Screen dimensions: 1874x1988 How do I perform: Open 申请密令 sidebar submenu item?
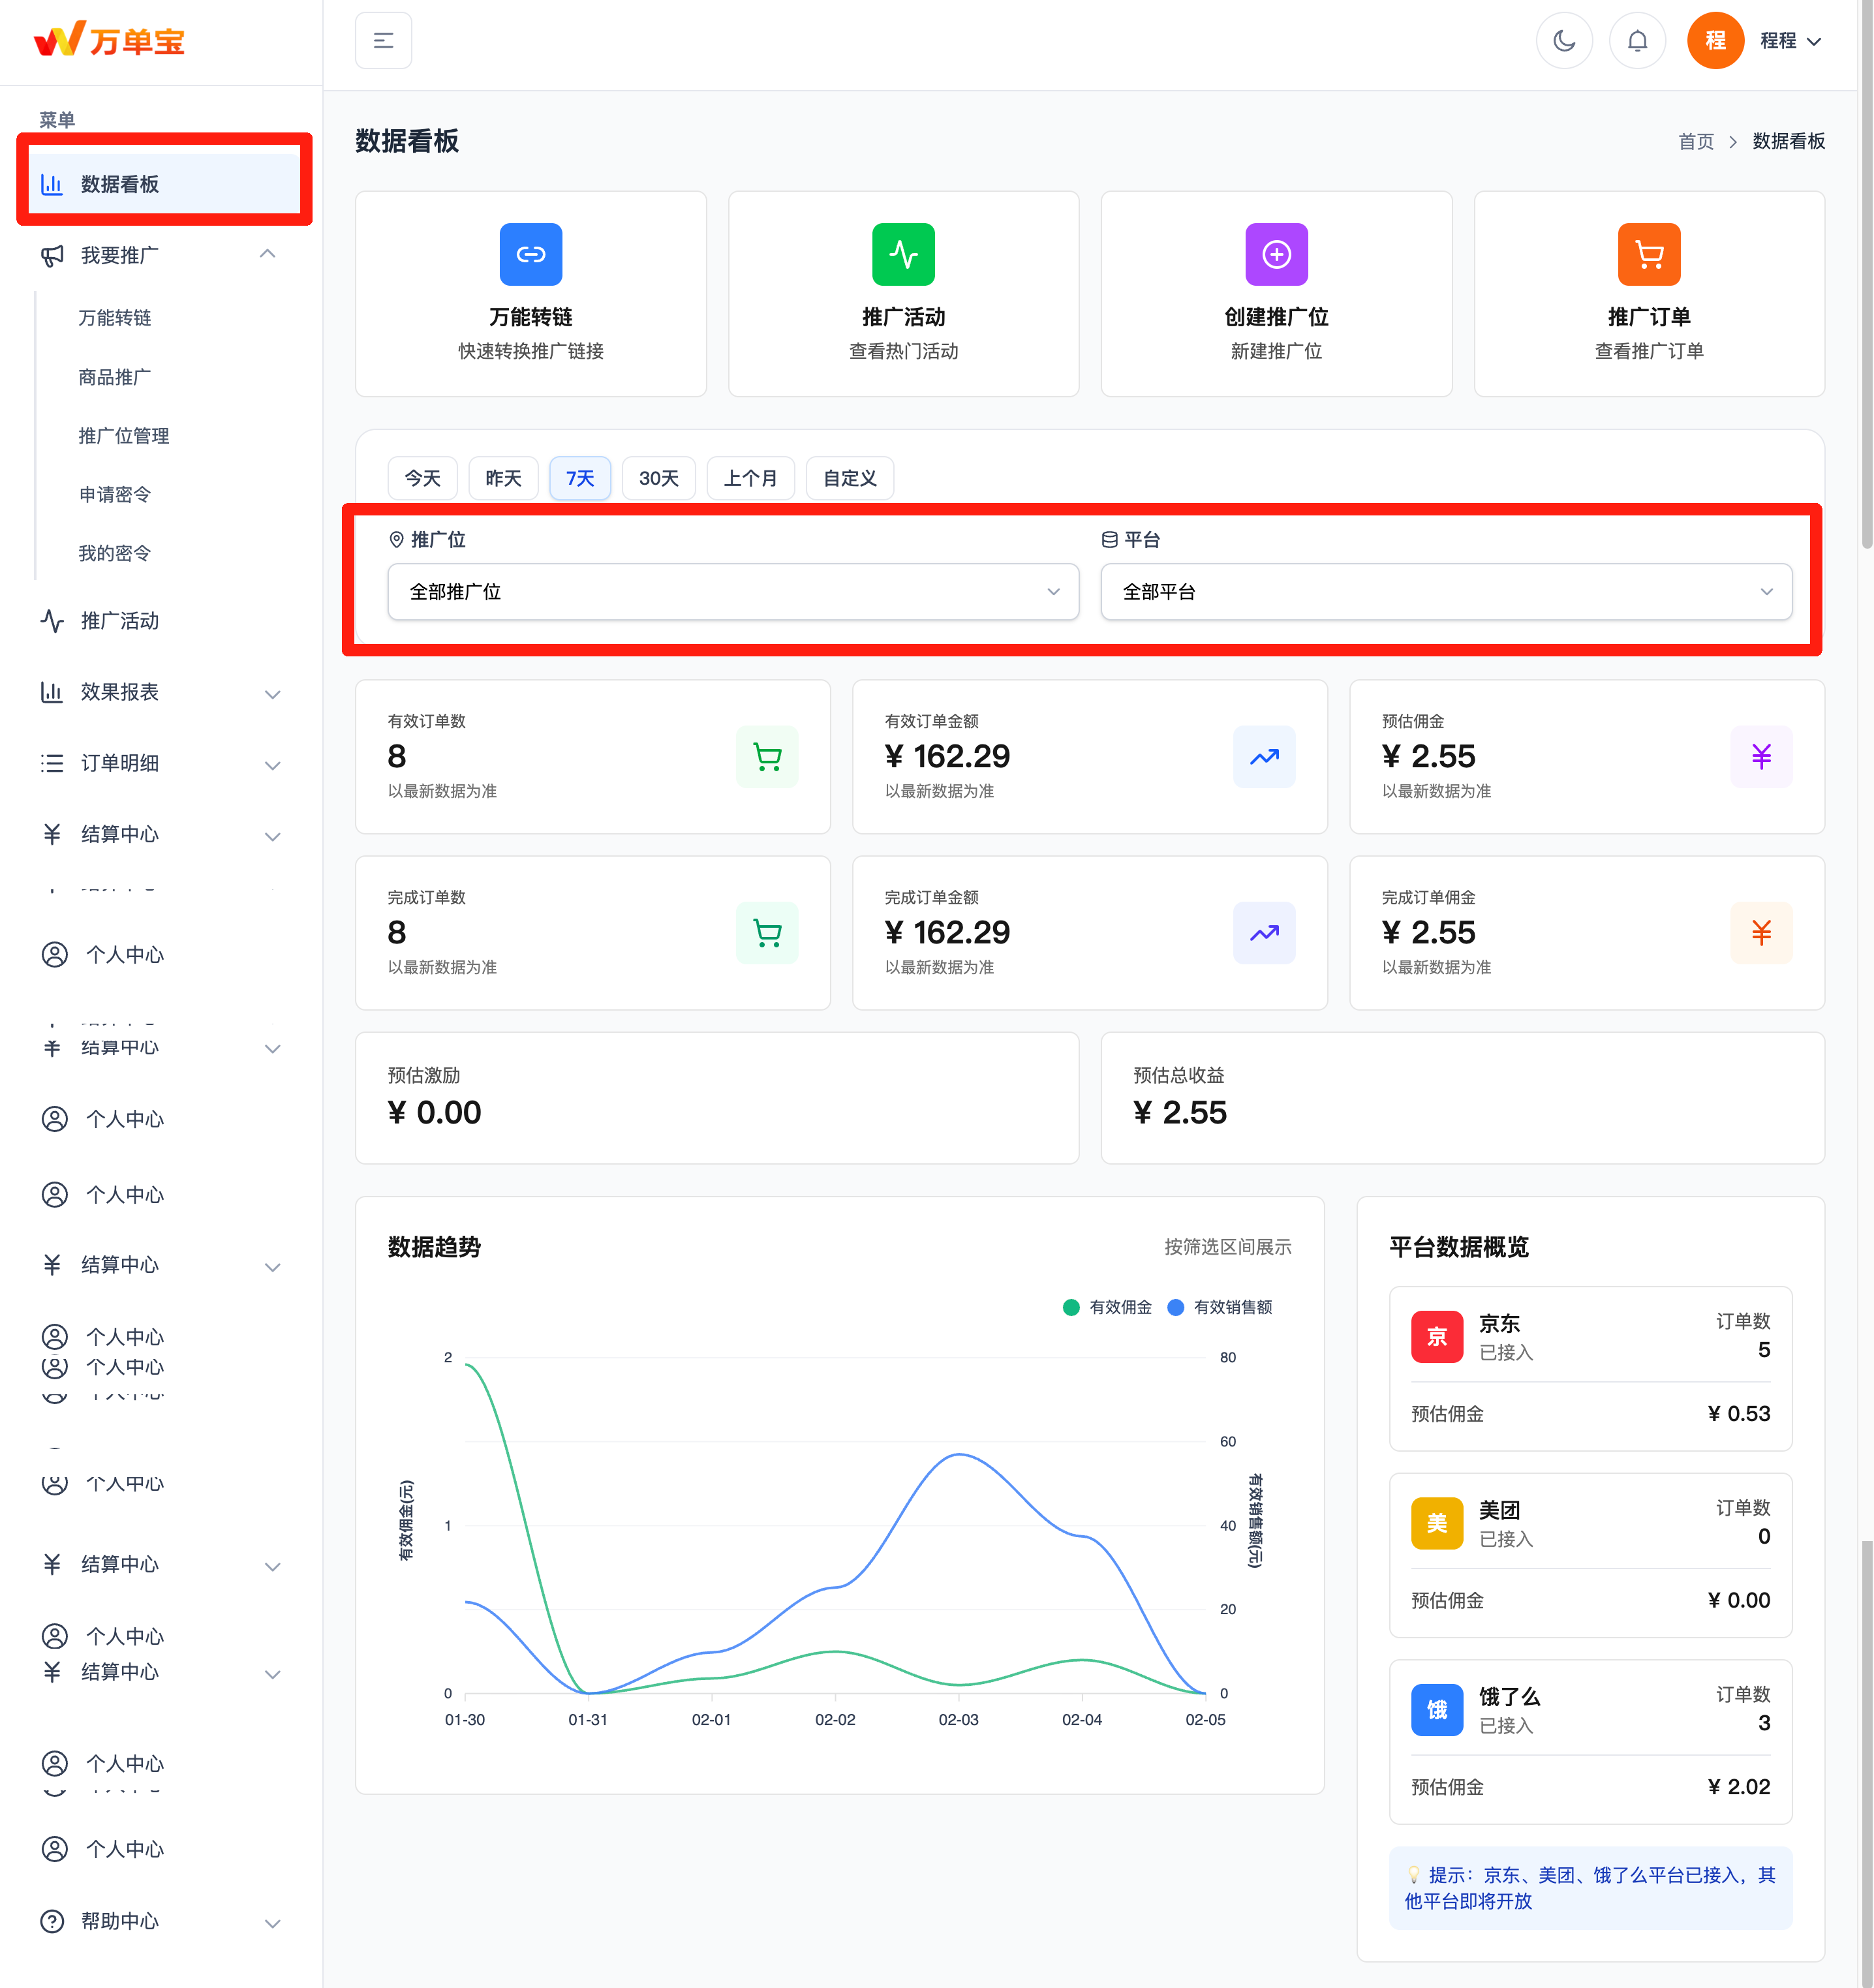click(x=115, y=495)
